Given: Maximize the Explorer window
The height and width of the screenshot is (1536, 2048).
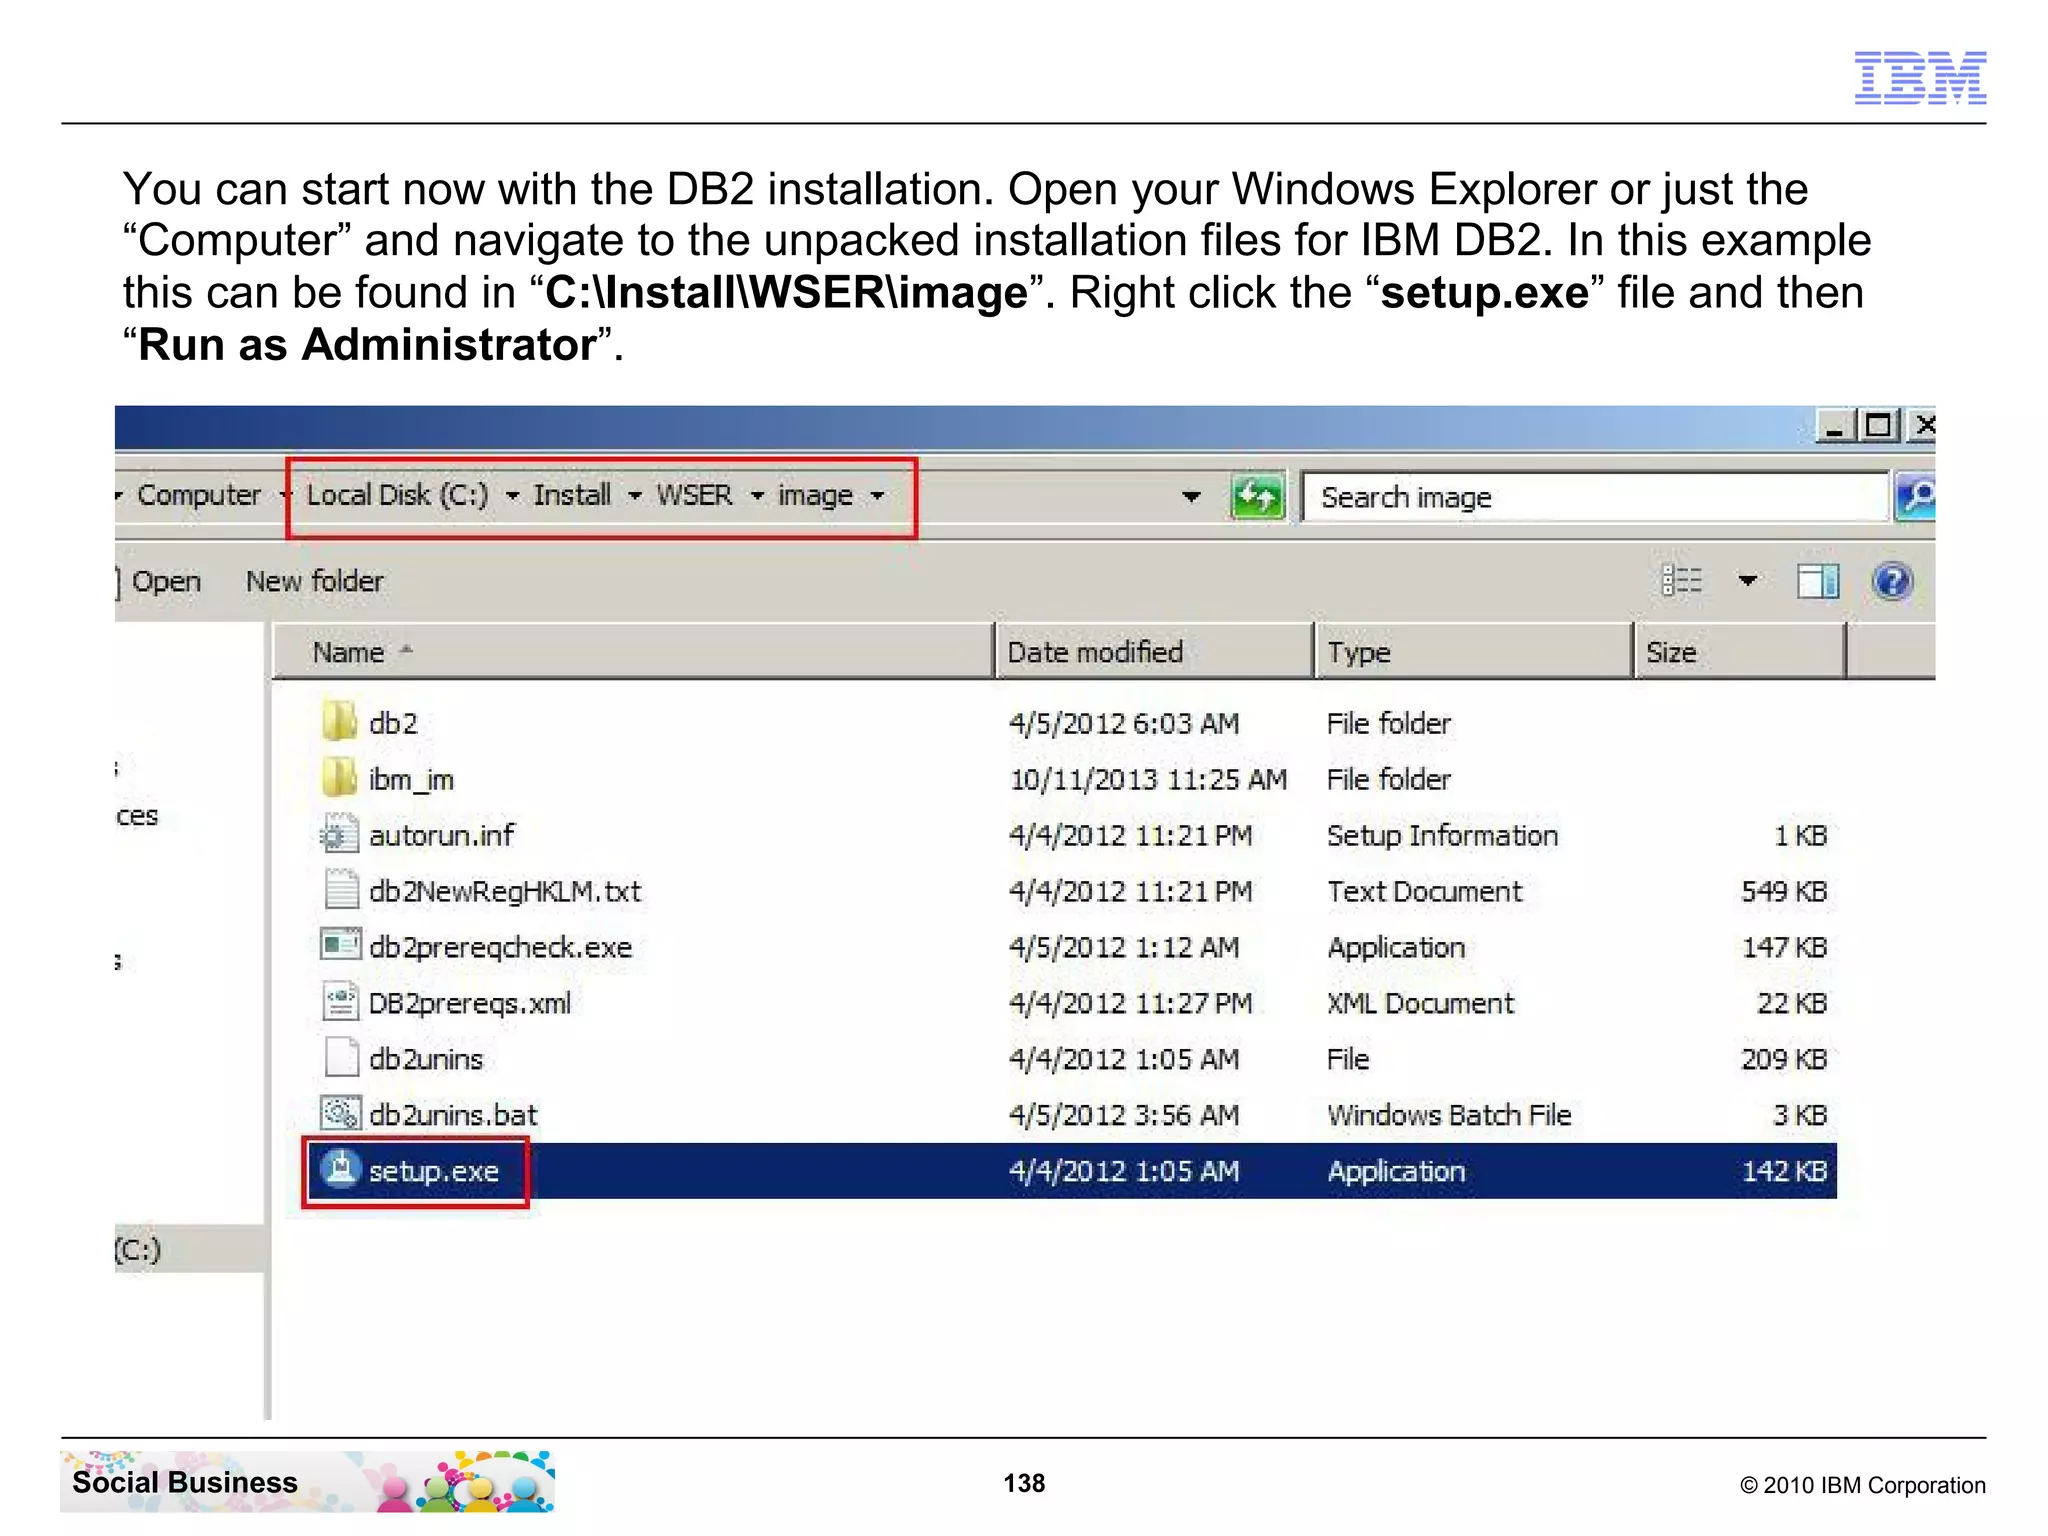Looking at the screenshot, I should [x=1879, y=427].
